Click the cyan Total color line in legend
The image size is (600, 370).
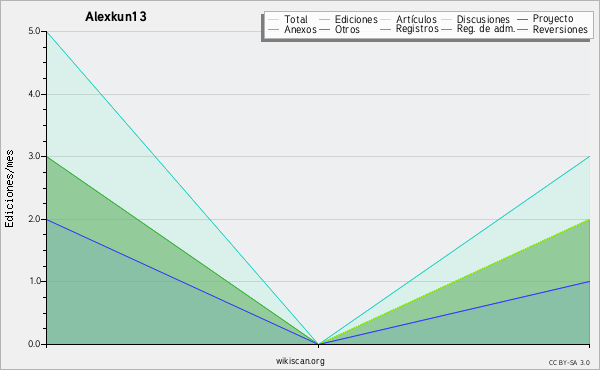tap(274, 20)
